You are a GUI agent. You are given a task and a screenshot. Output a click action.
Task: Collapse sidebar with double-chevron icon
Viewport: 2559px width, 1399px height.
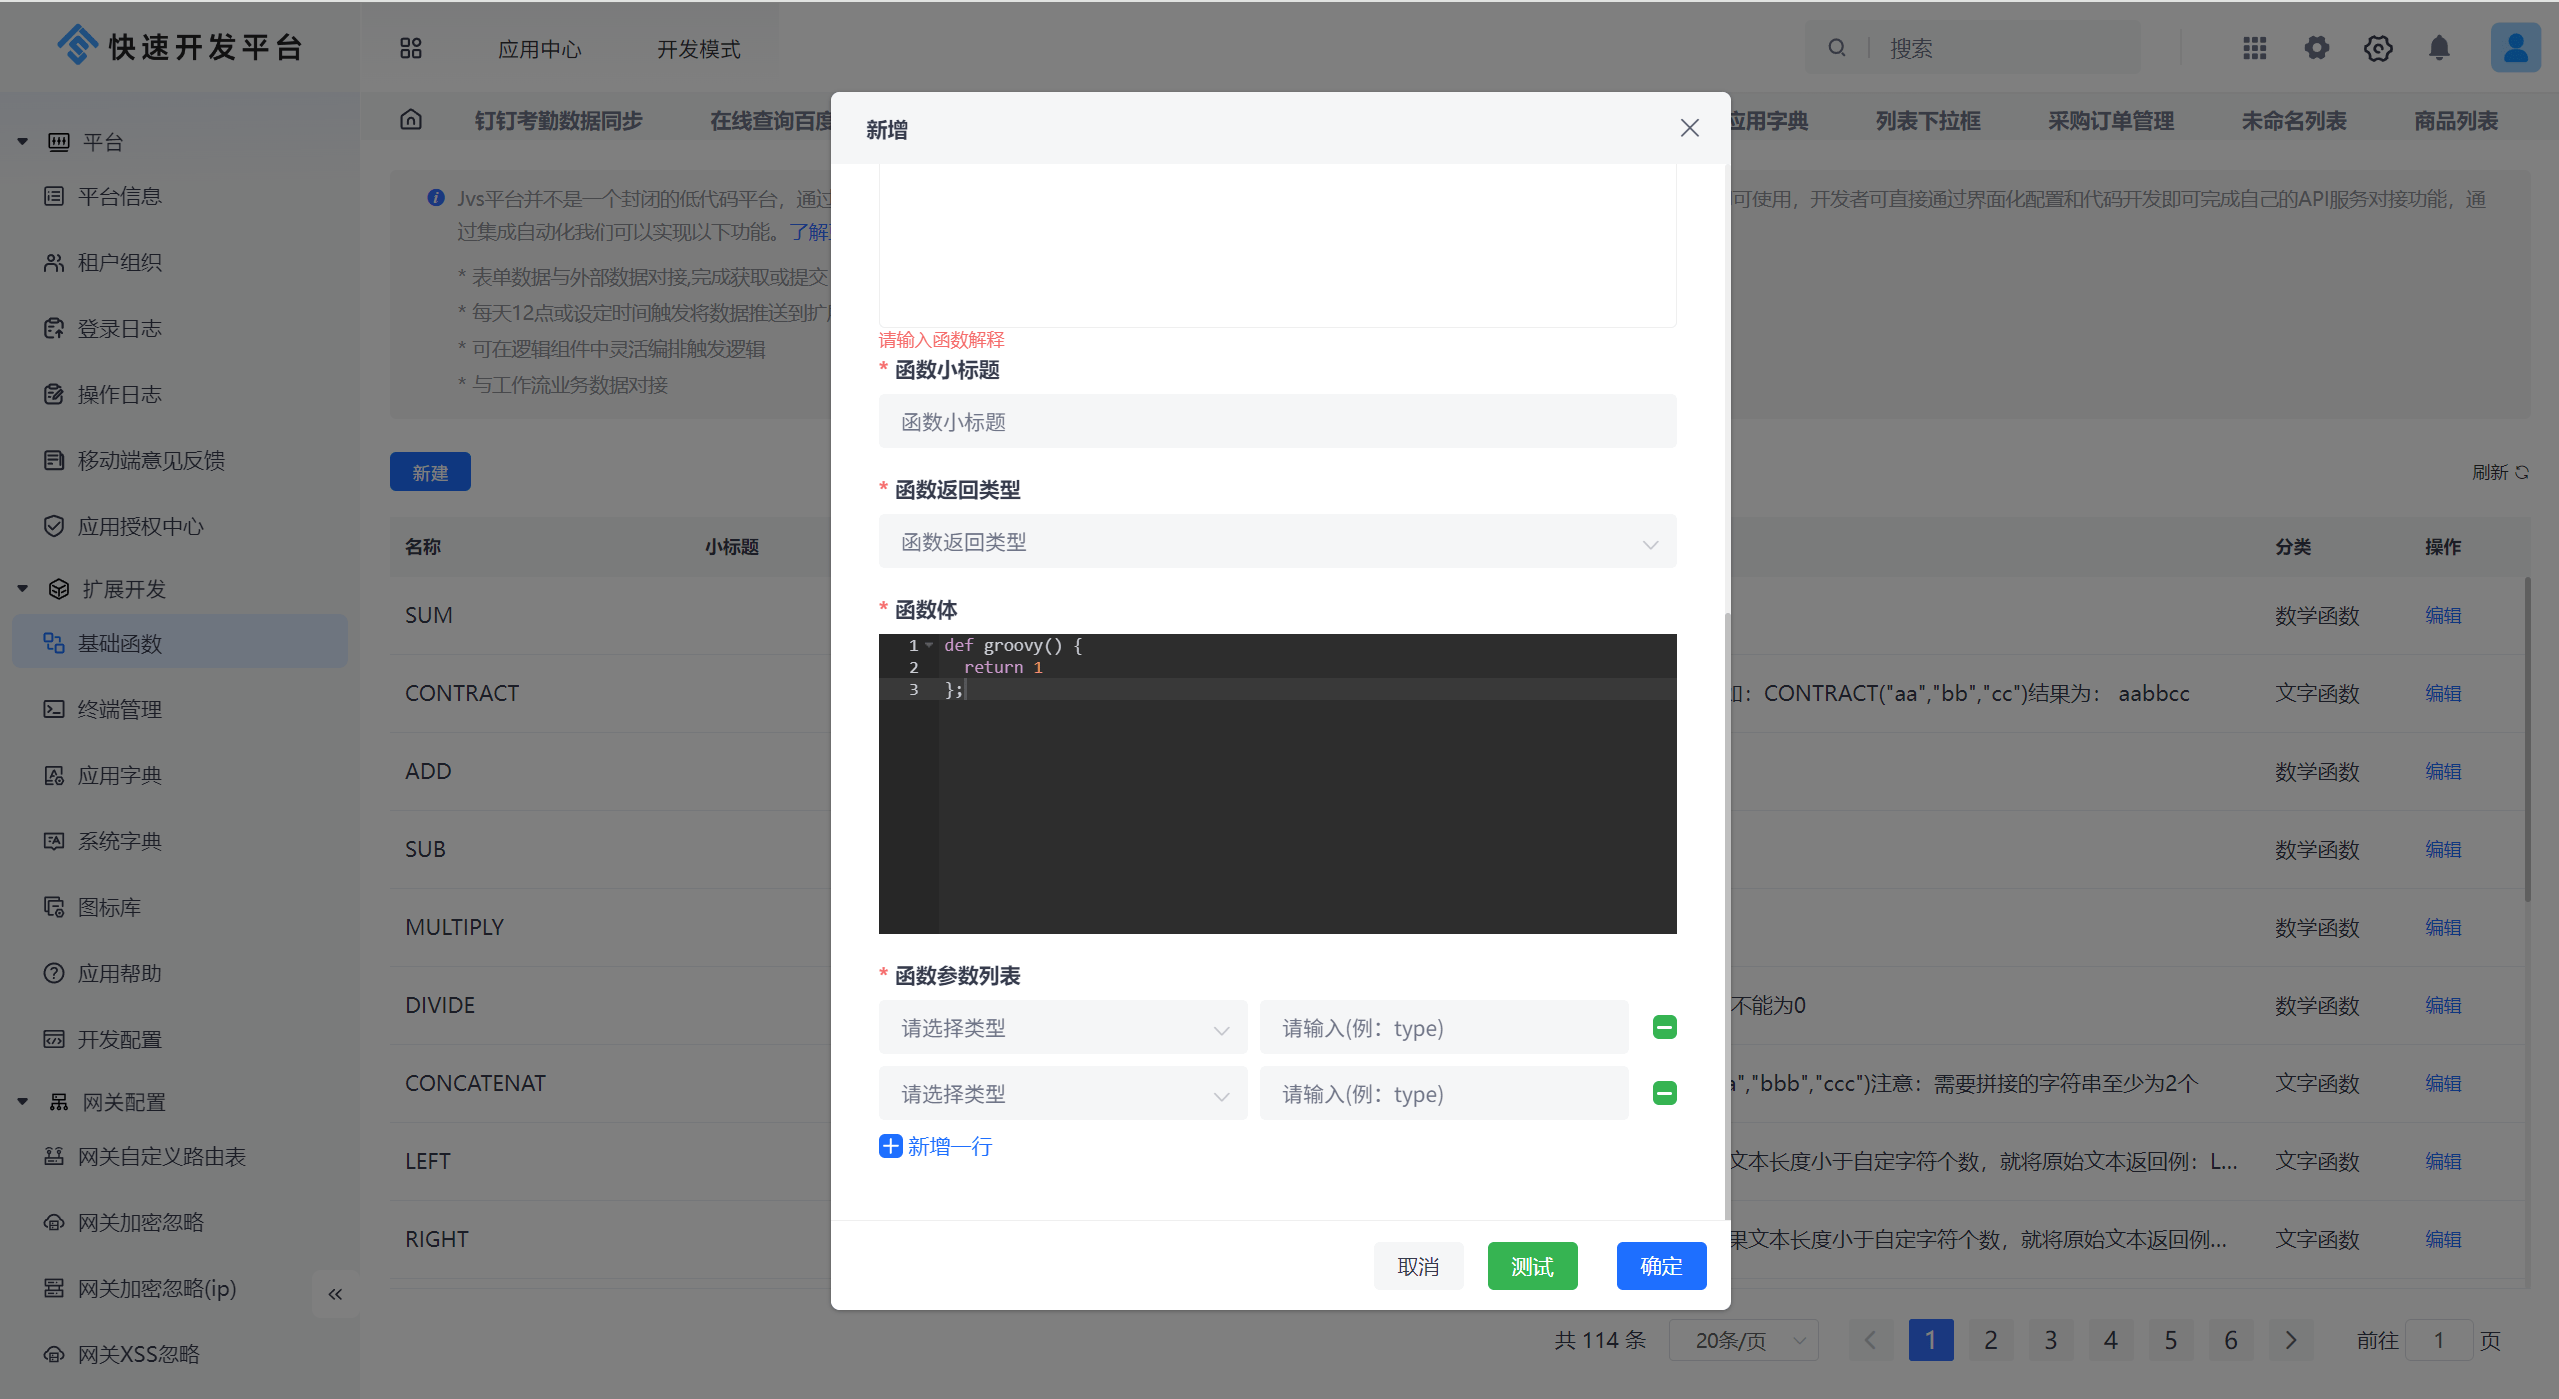335,1294
